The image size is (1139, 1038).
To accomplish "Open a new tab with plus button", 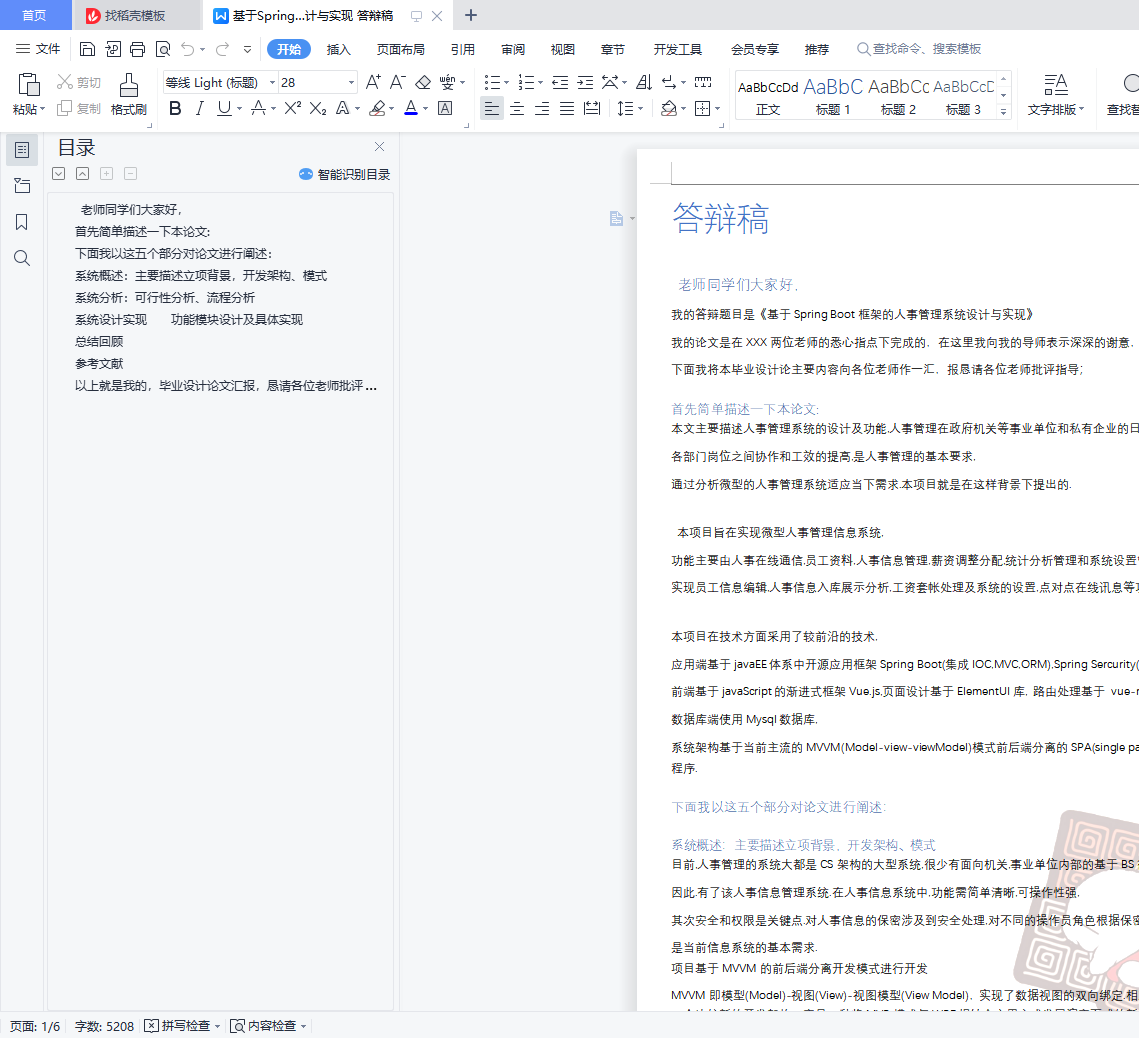I will (471, 15).
